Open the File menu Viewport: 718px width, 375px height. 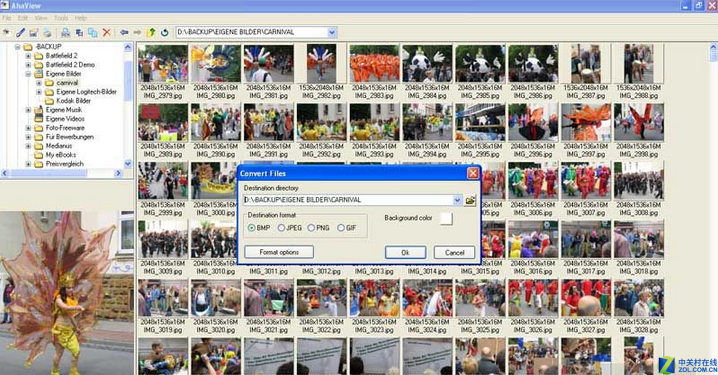coord(6,18)
